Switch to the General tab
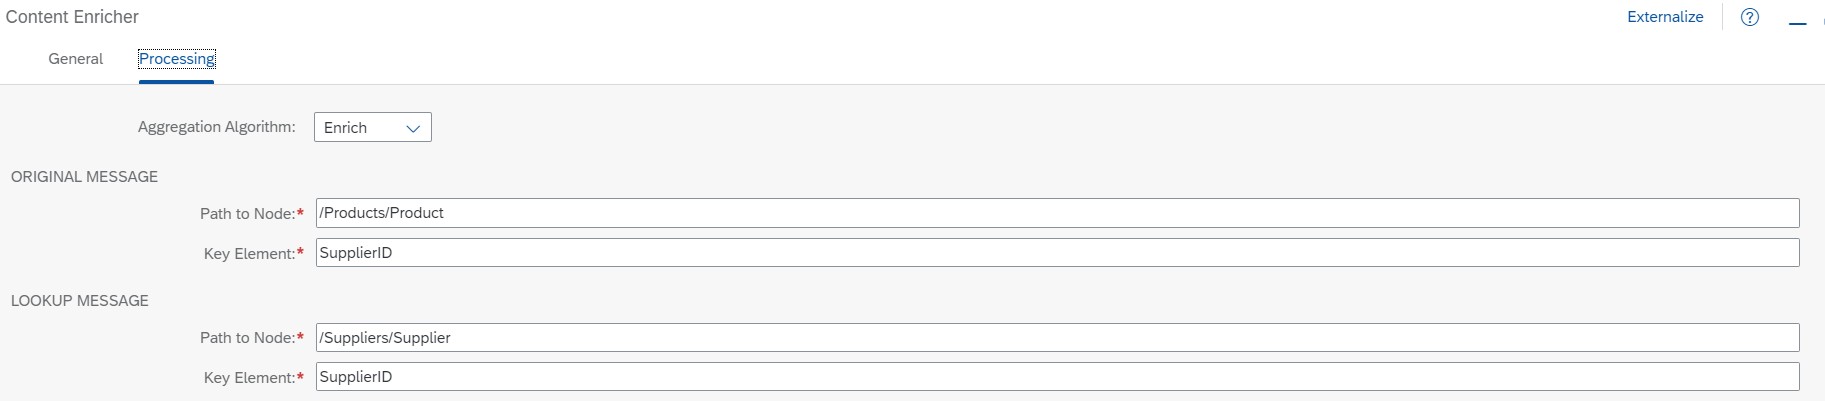Viewport: 1825px width, 401px height. coord(76,59)
